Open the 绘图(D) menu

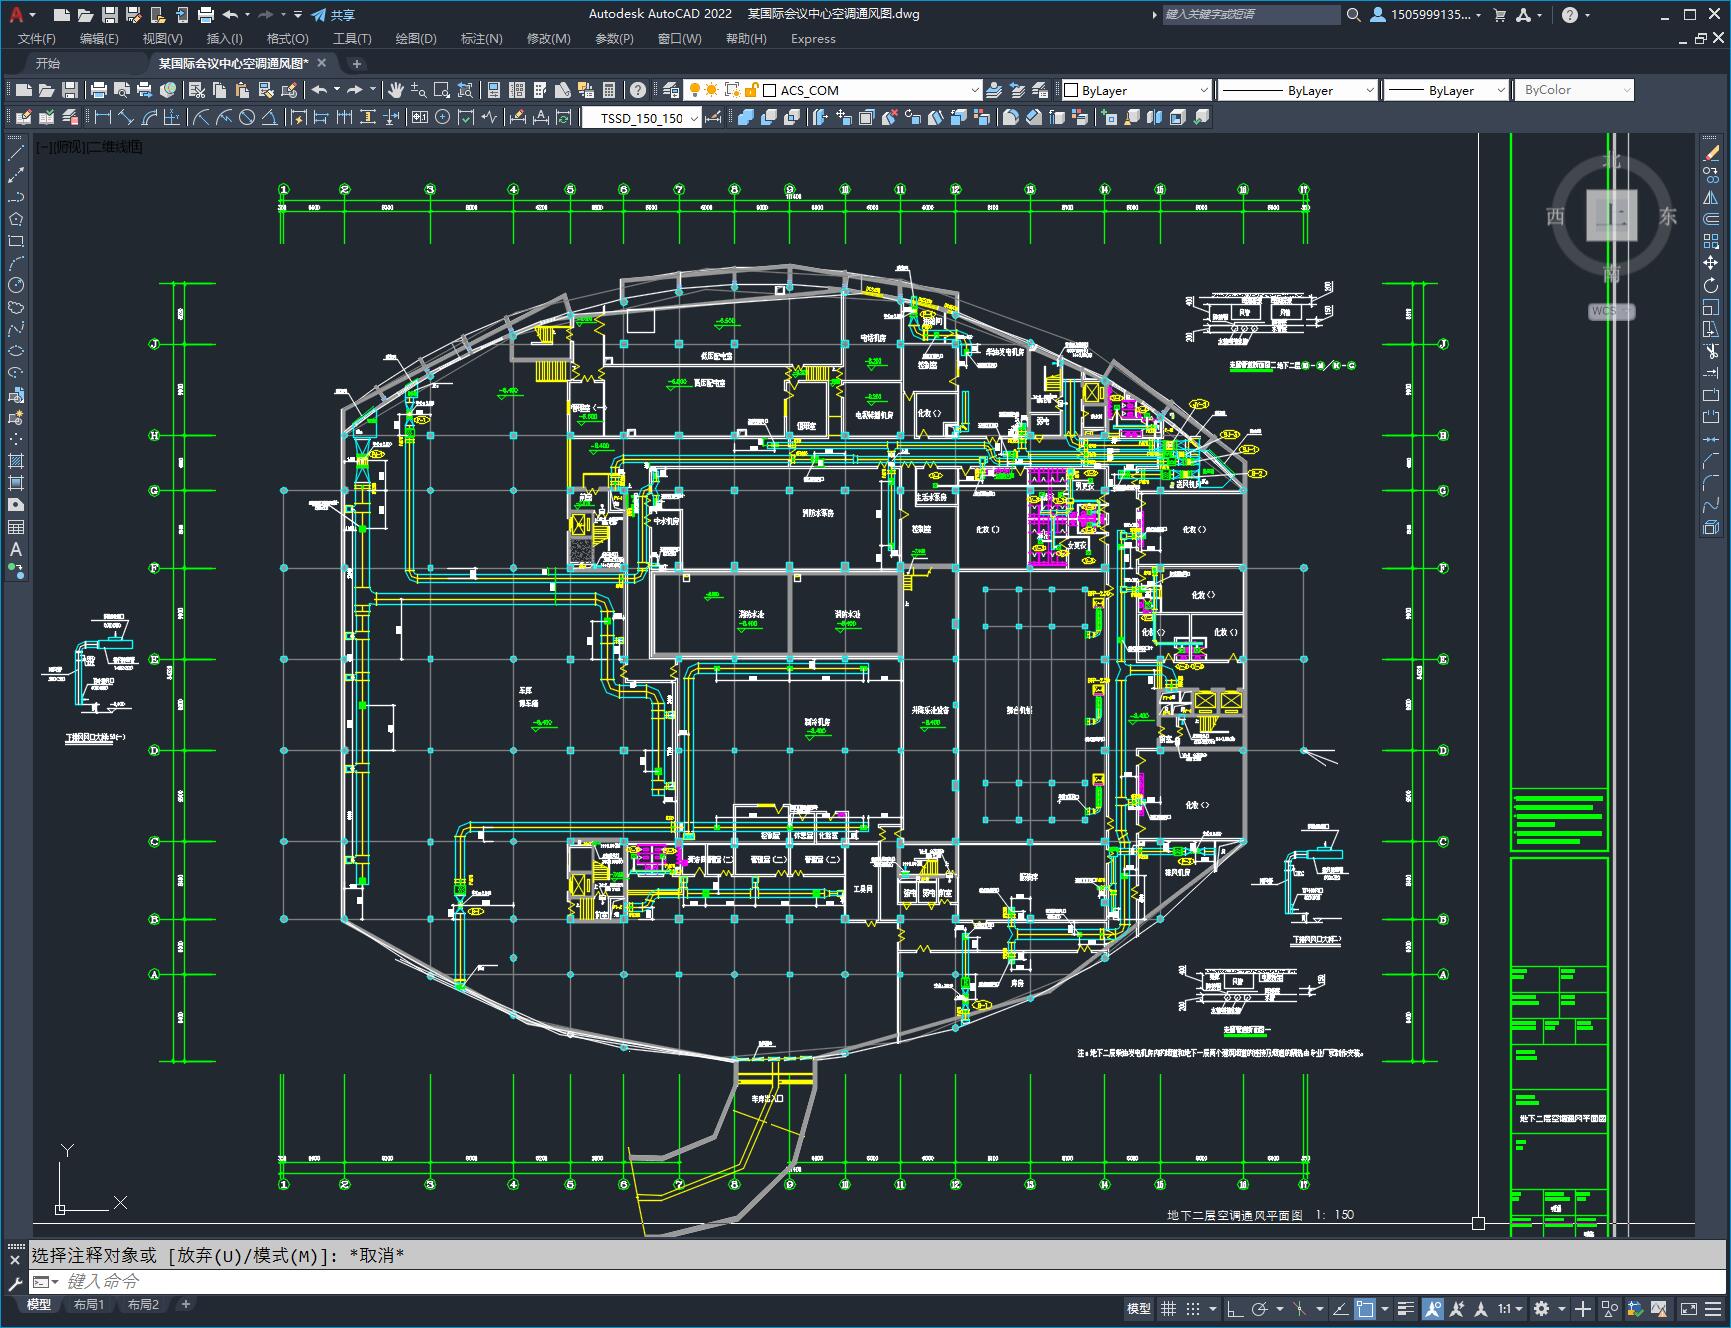(416, 38)
